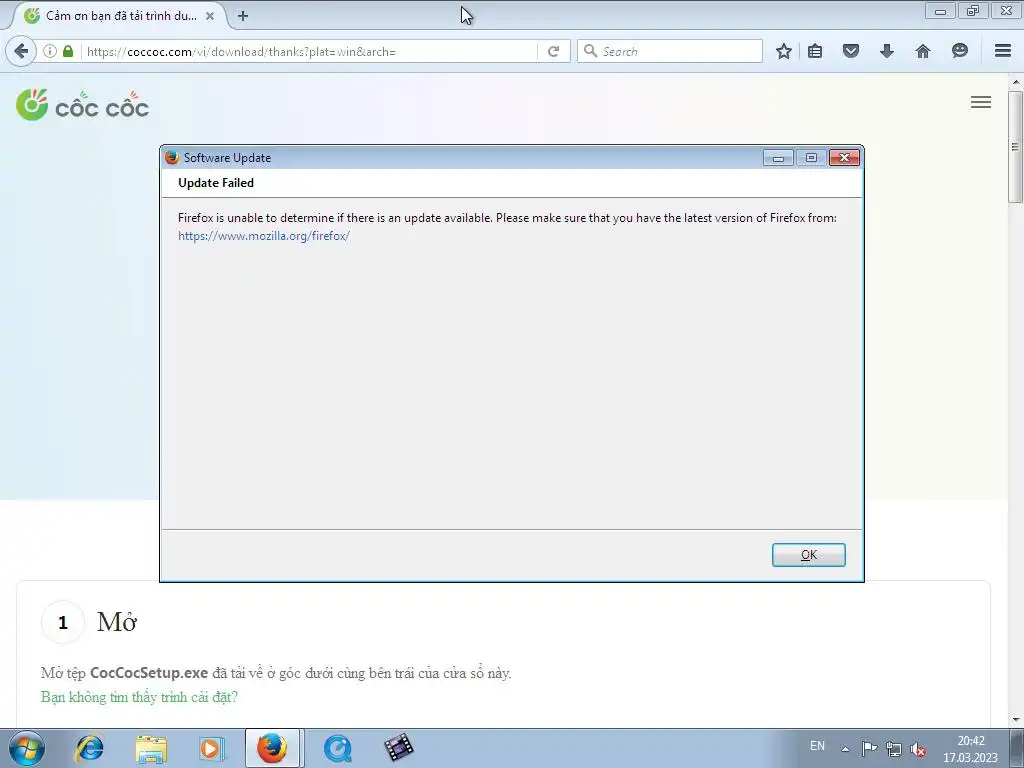Image resolution: width=1024 pixels, height=768 pixels.
Task: Go to the Firefox home page icon
Action: click(x=923, y=51)
